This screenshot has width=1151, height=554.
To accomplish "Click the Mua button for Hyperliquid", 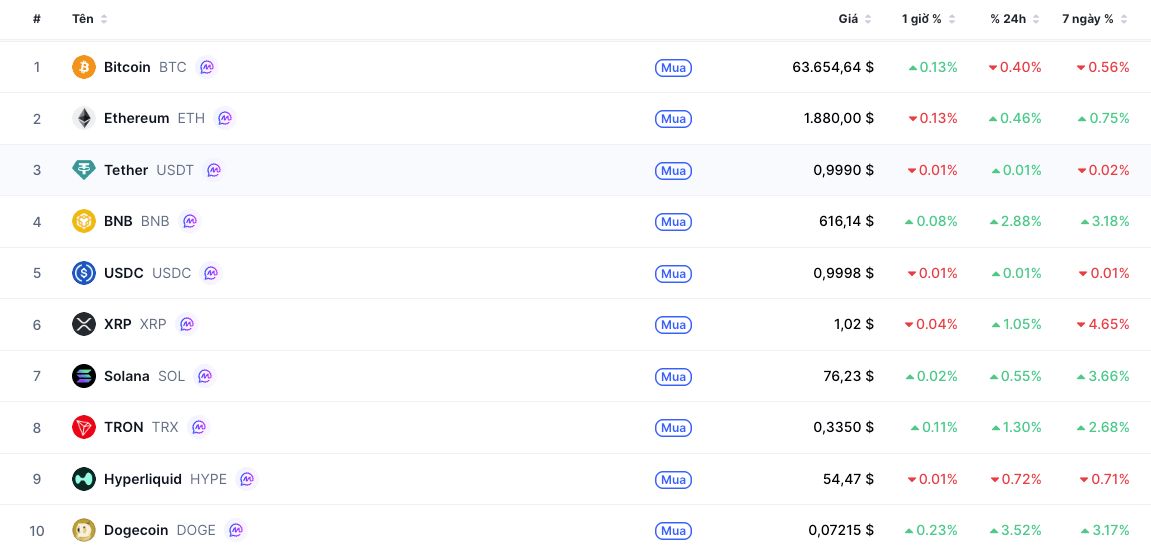I will (673, 480).
